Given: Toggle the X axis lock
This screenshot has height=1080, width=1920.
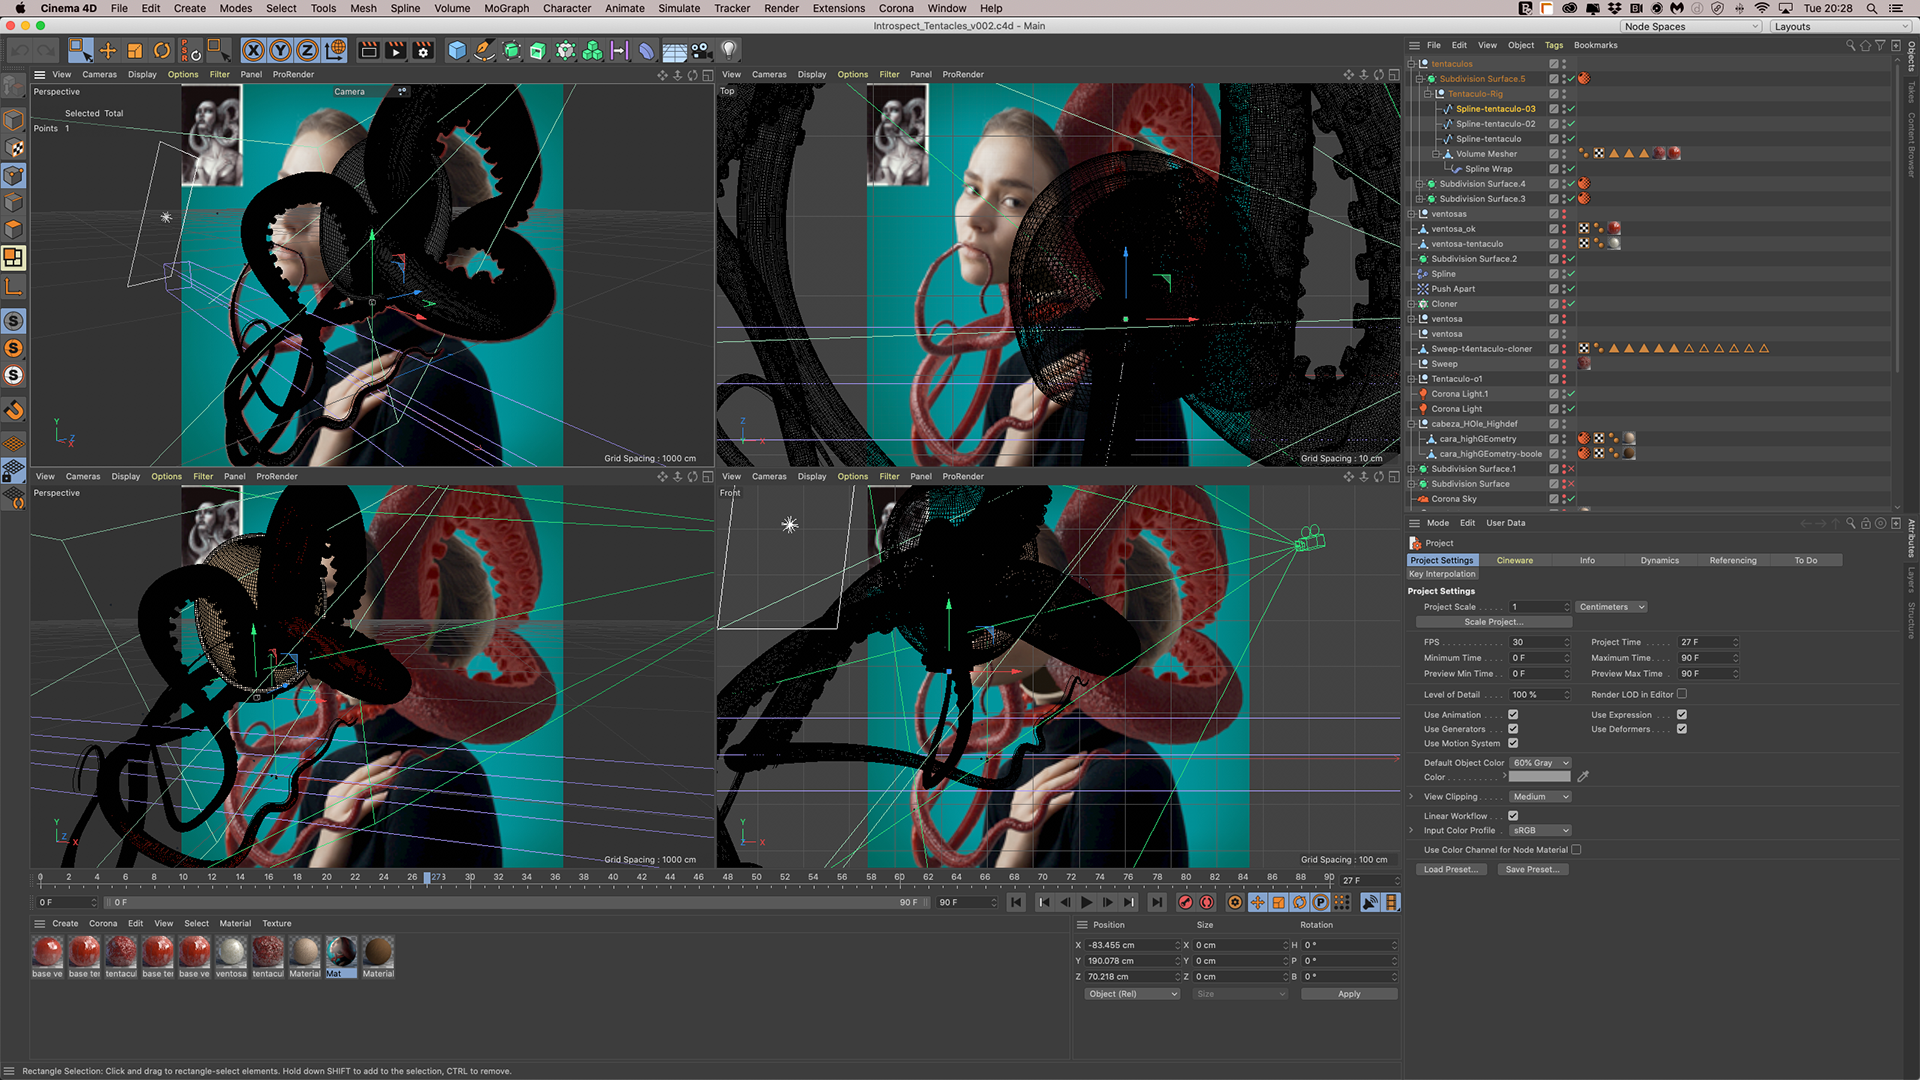Looking at the screenshot, I should pyautogui.click(x=254, y=50).
